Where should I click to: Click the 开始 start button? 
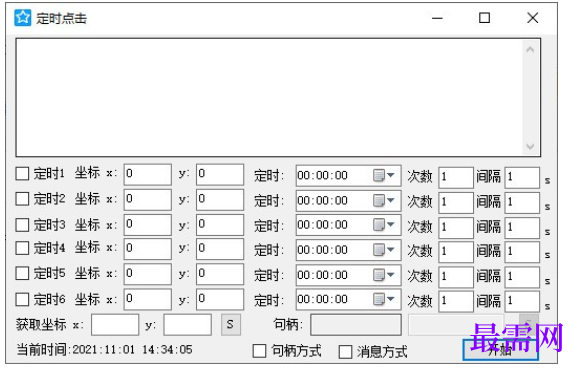coord(500,349)
